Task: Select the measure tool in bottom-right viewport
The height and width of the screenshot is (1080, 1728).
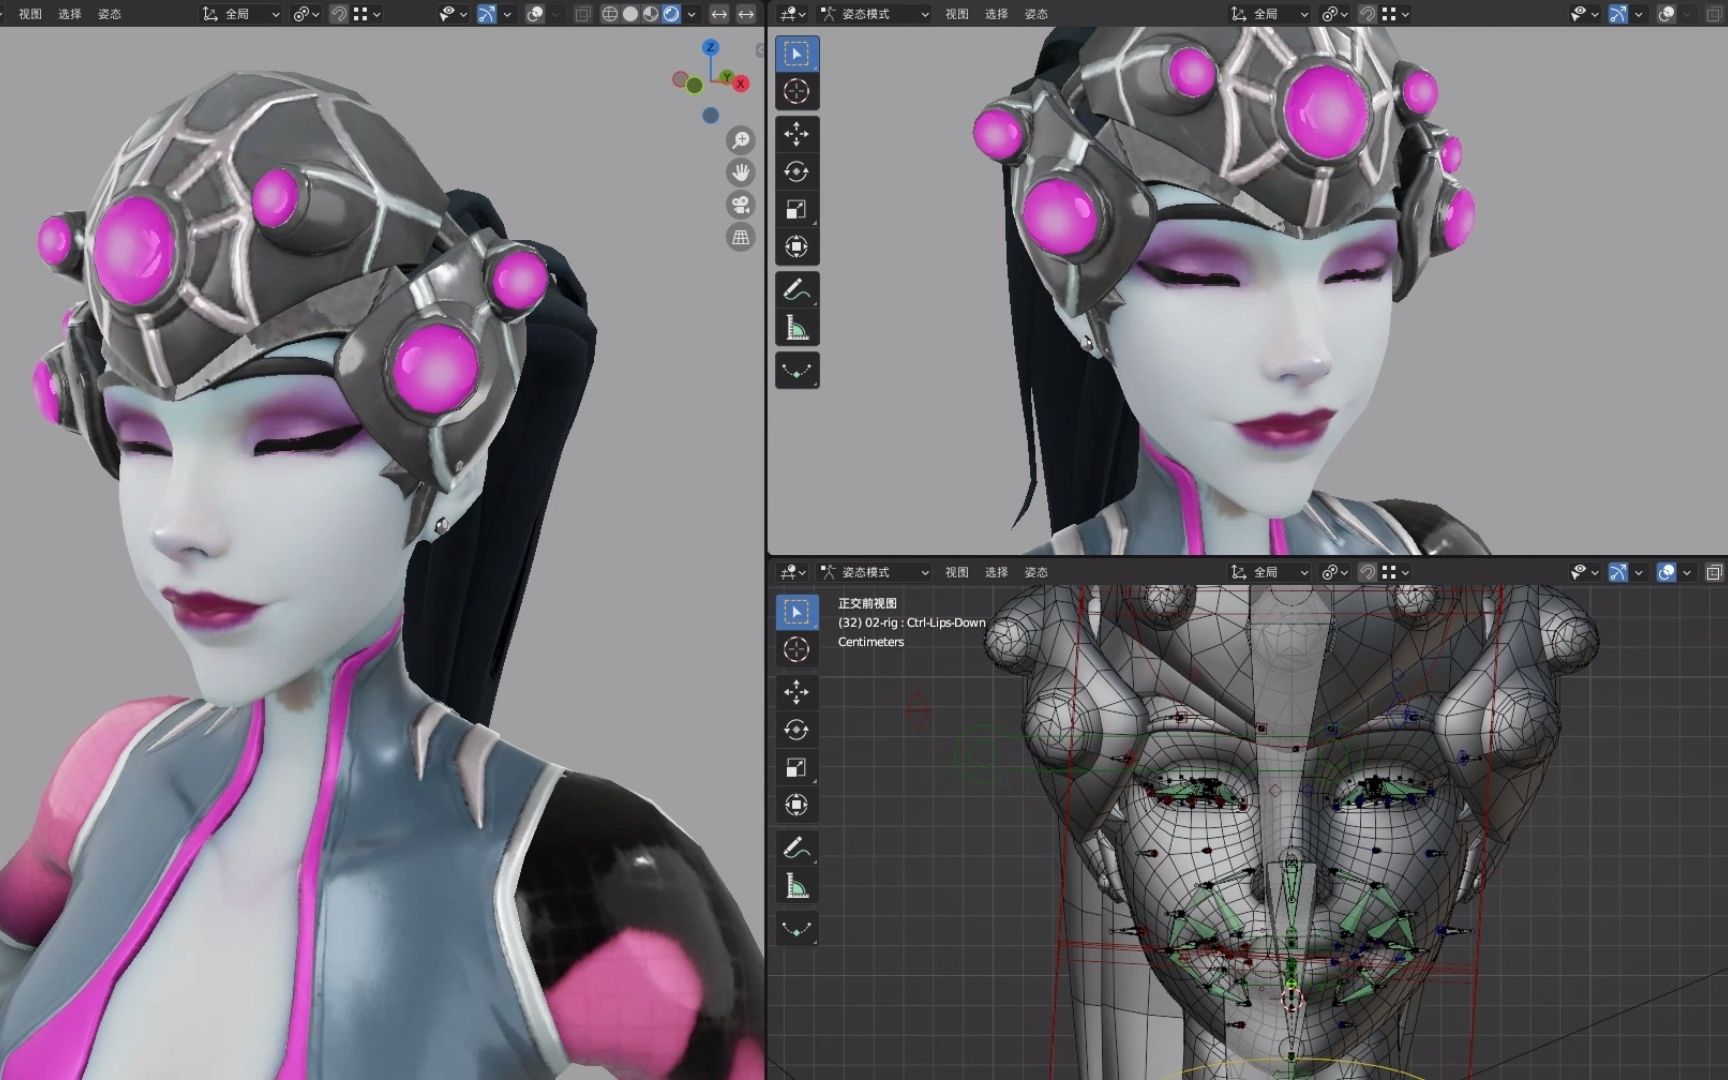Action: (x=797, y=886)
